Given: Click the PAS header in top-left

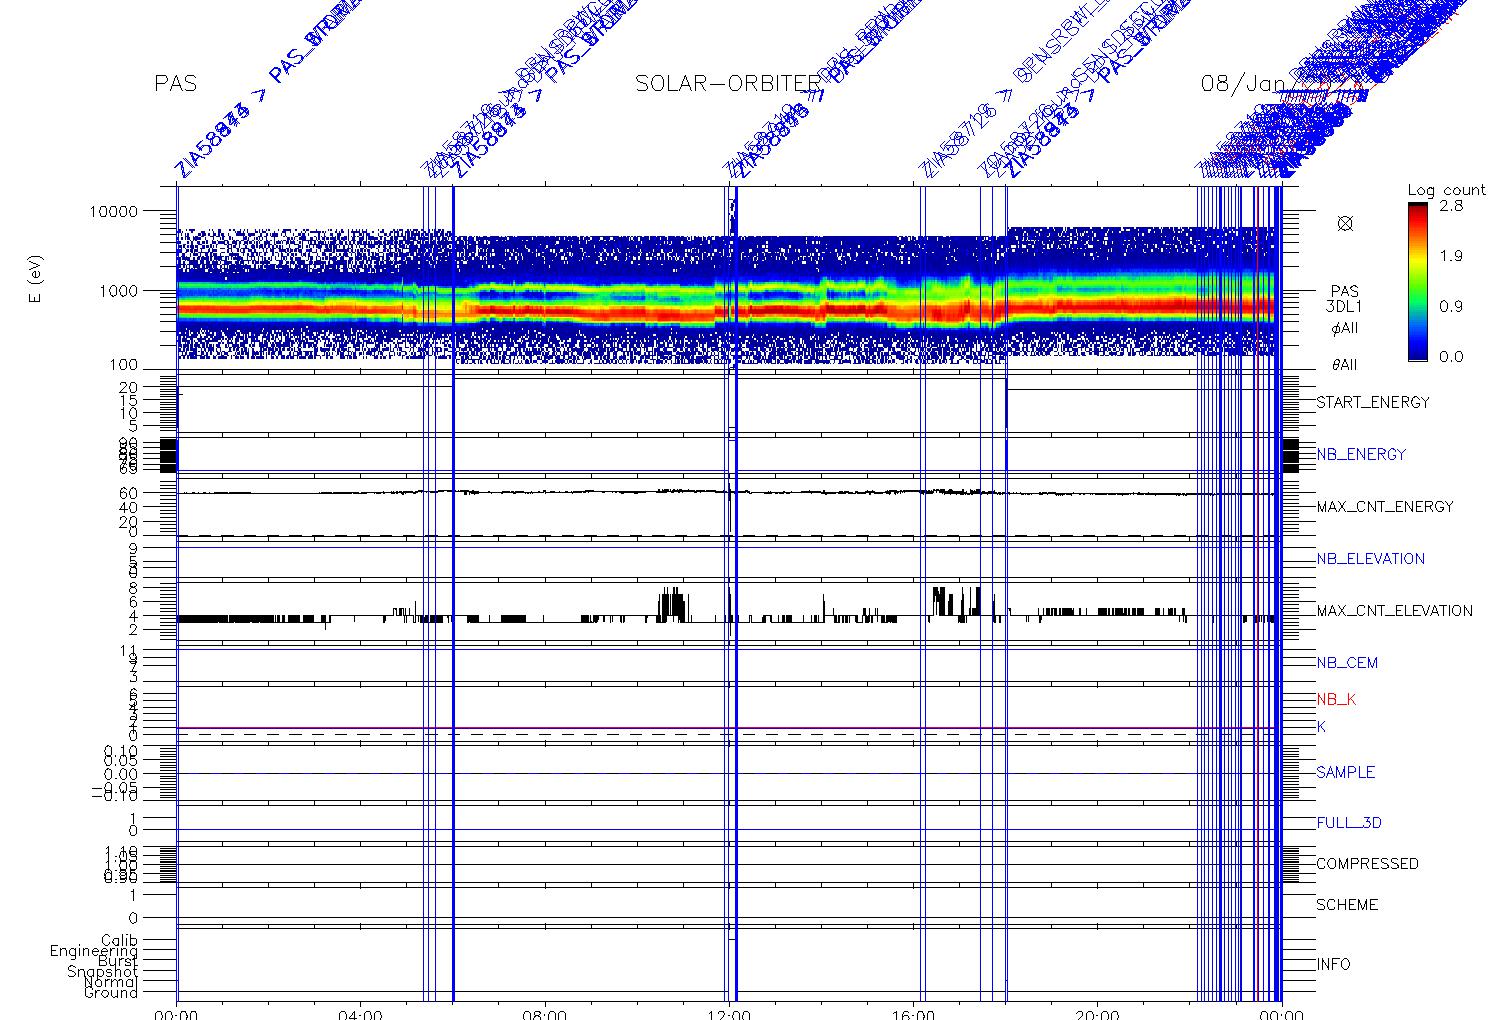Looking at the screenshot, I should click(175, 83).
